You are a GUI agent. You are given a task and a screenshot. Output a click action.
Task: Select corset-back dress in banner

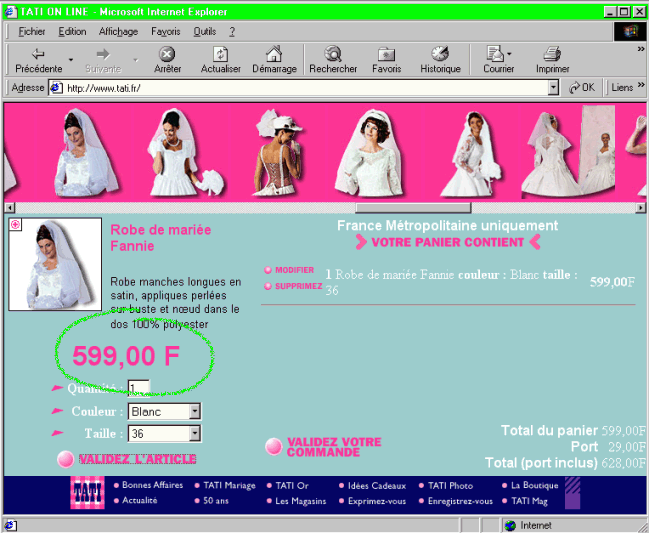pyautogui.click(x=278, y=152)
